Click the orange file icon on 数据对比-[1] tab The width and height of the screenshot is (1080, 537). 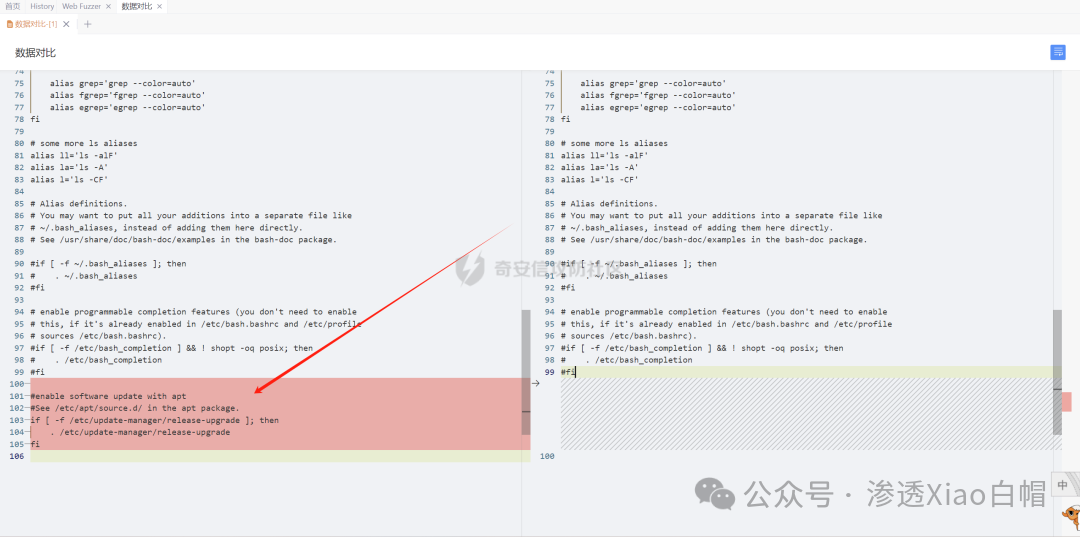pyautogui.click(x=10, y=24)
